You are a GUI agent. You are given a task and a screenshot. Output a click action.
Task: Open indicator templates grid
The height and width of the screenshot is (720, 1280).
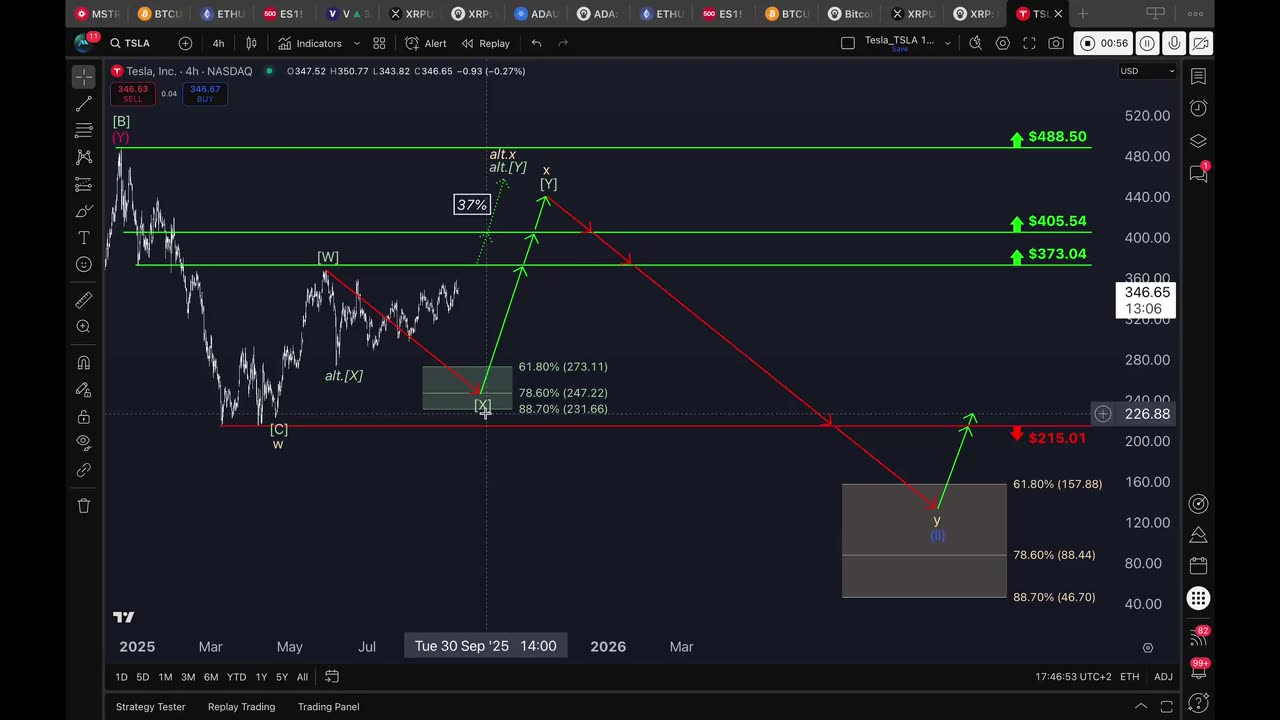[379, 43]
